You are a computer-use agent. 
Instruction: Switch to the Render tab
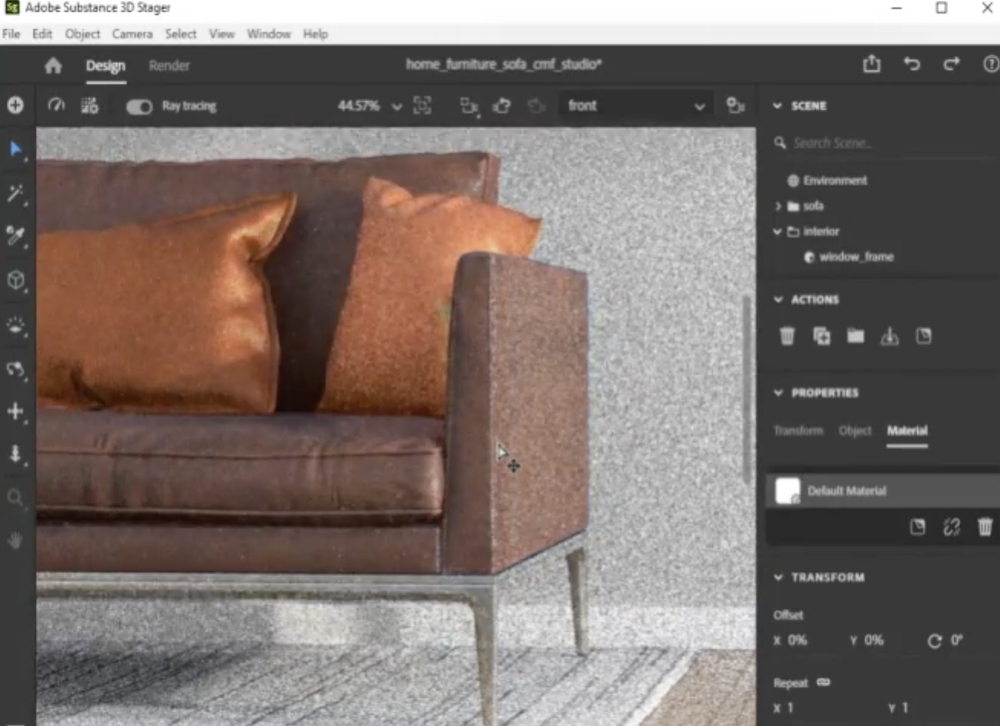click(x=169, y=66)
